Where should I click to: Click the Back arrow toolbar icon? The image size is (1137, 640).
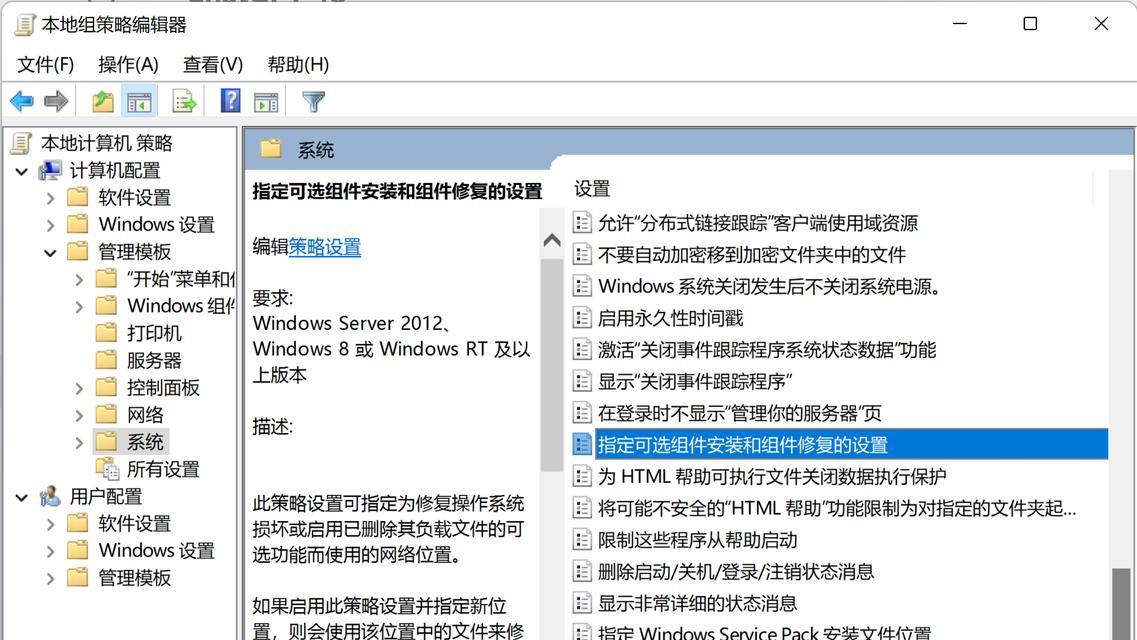[22, 101]
